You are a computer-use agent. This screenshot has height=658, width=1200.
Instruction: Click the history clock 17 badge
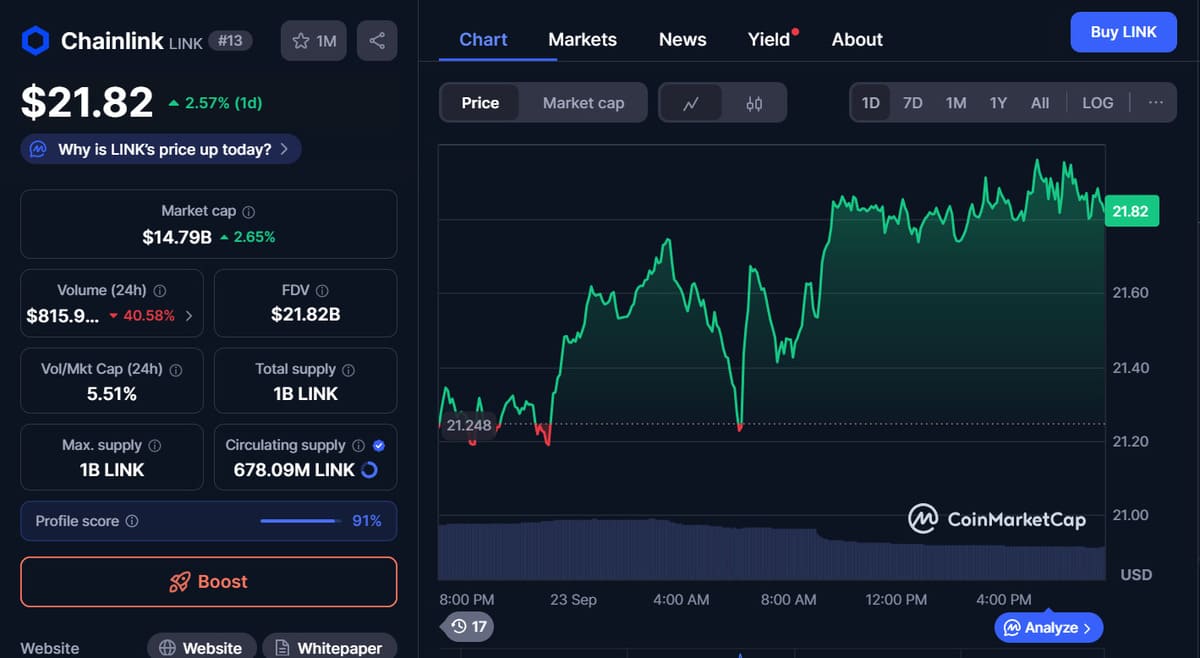pyautogui.click(x=466, y=627)
